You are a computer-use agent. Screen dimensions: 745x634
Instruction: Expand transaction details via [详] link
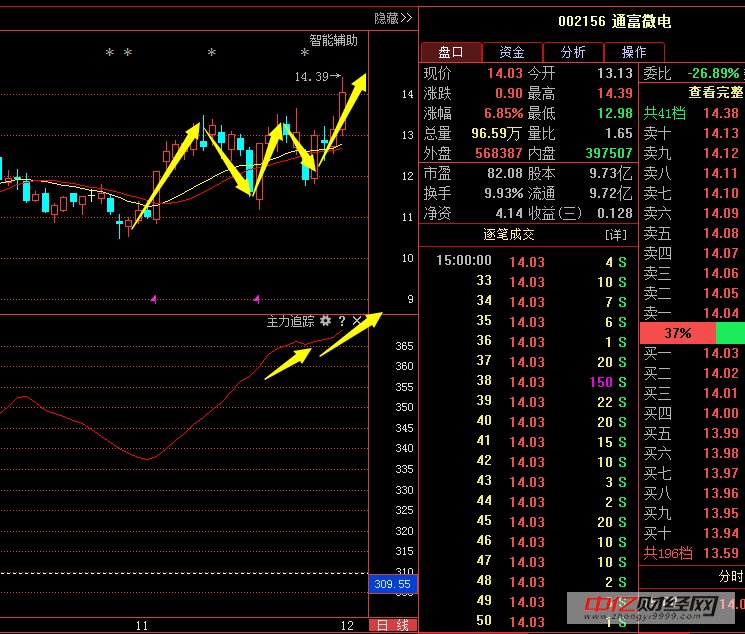click(615, 234)
